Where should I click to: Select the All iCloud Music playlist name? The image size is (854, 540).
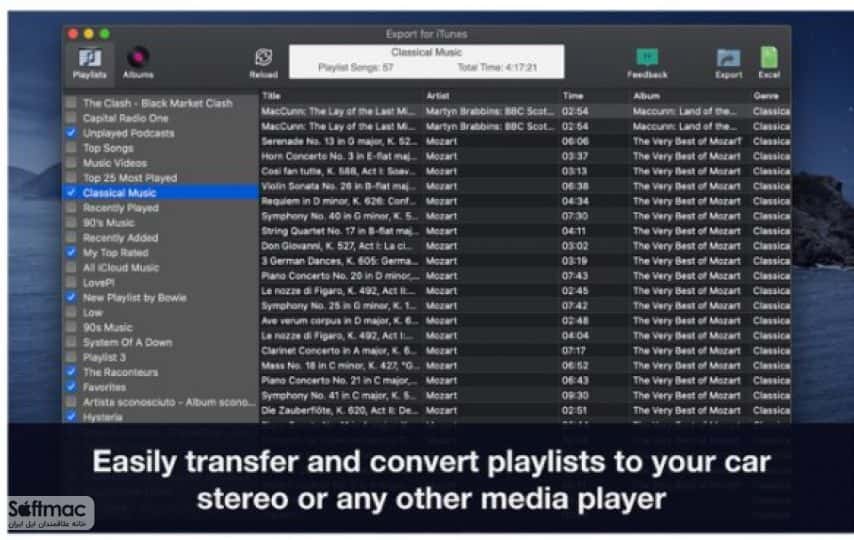pos(121,268)
